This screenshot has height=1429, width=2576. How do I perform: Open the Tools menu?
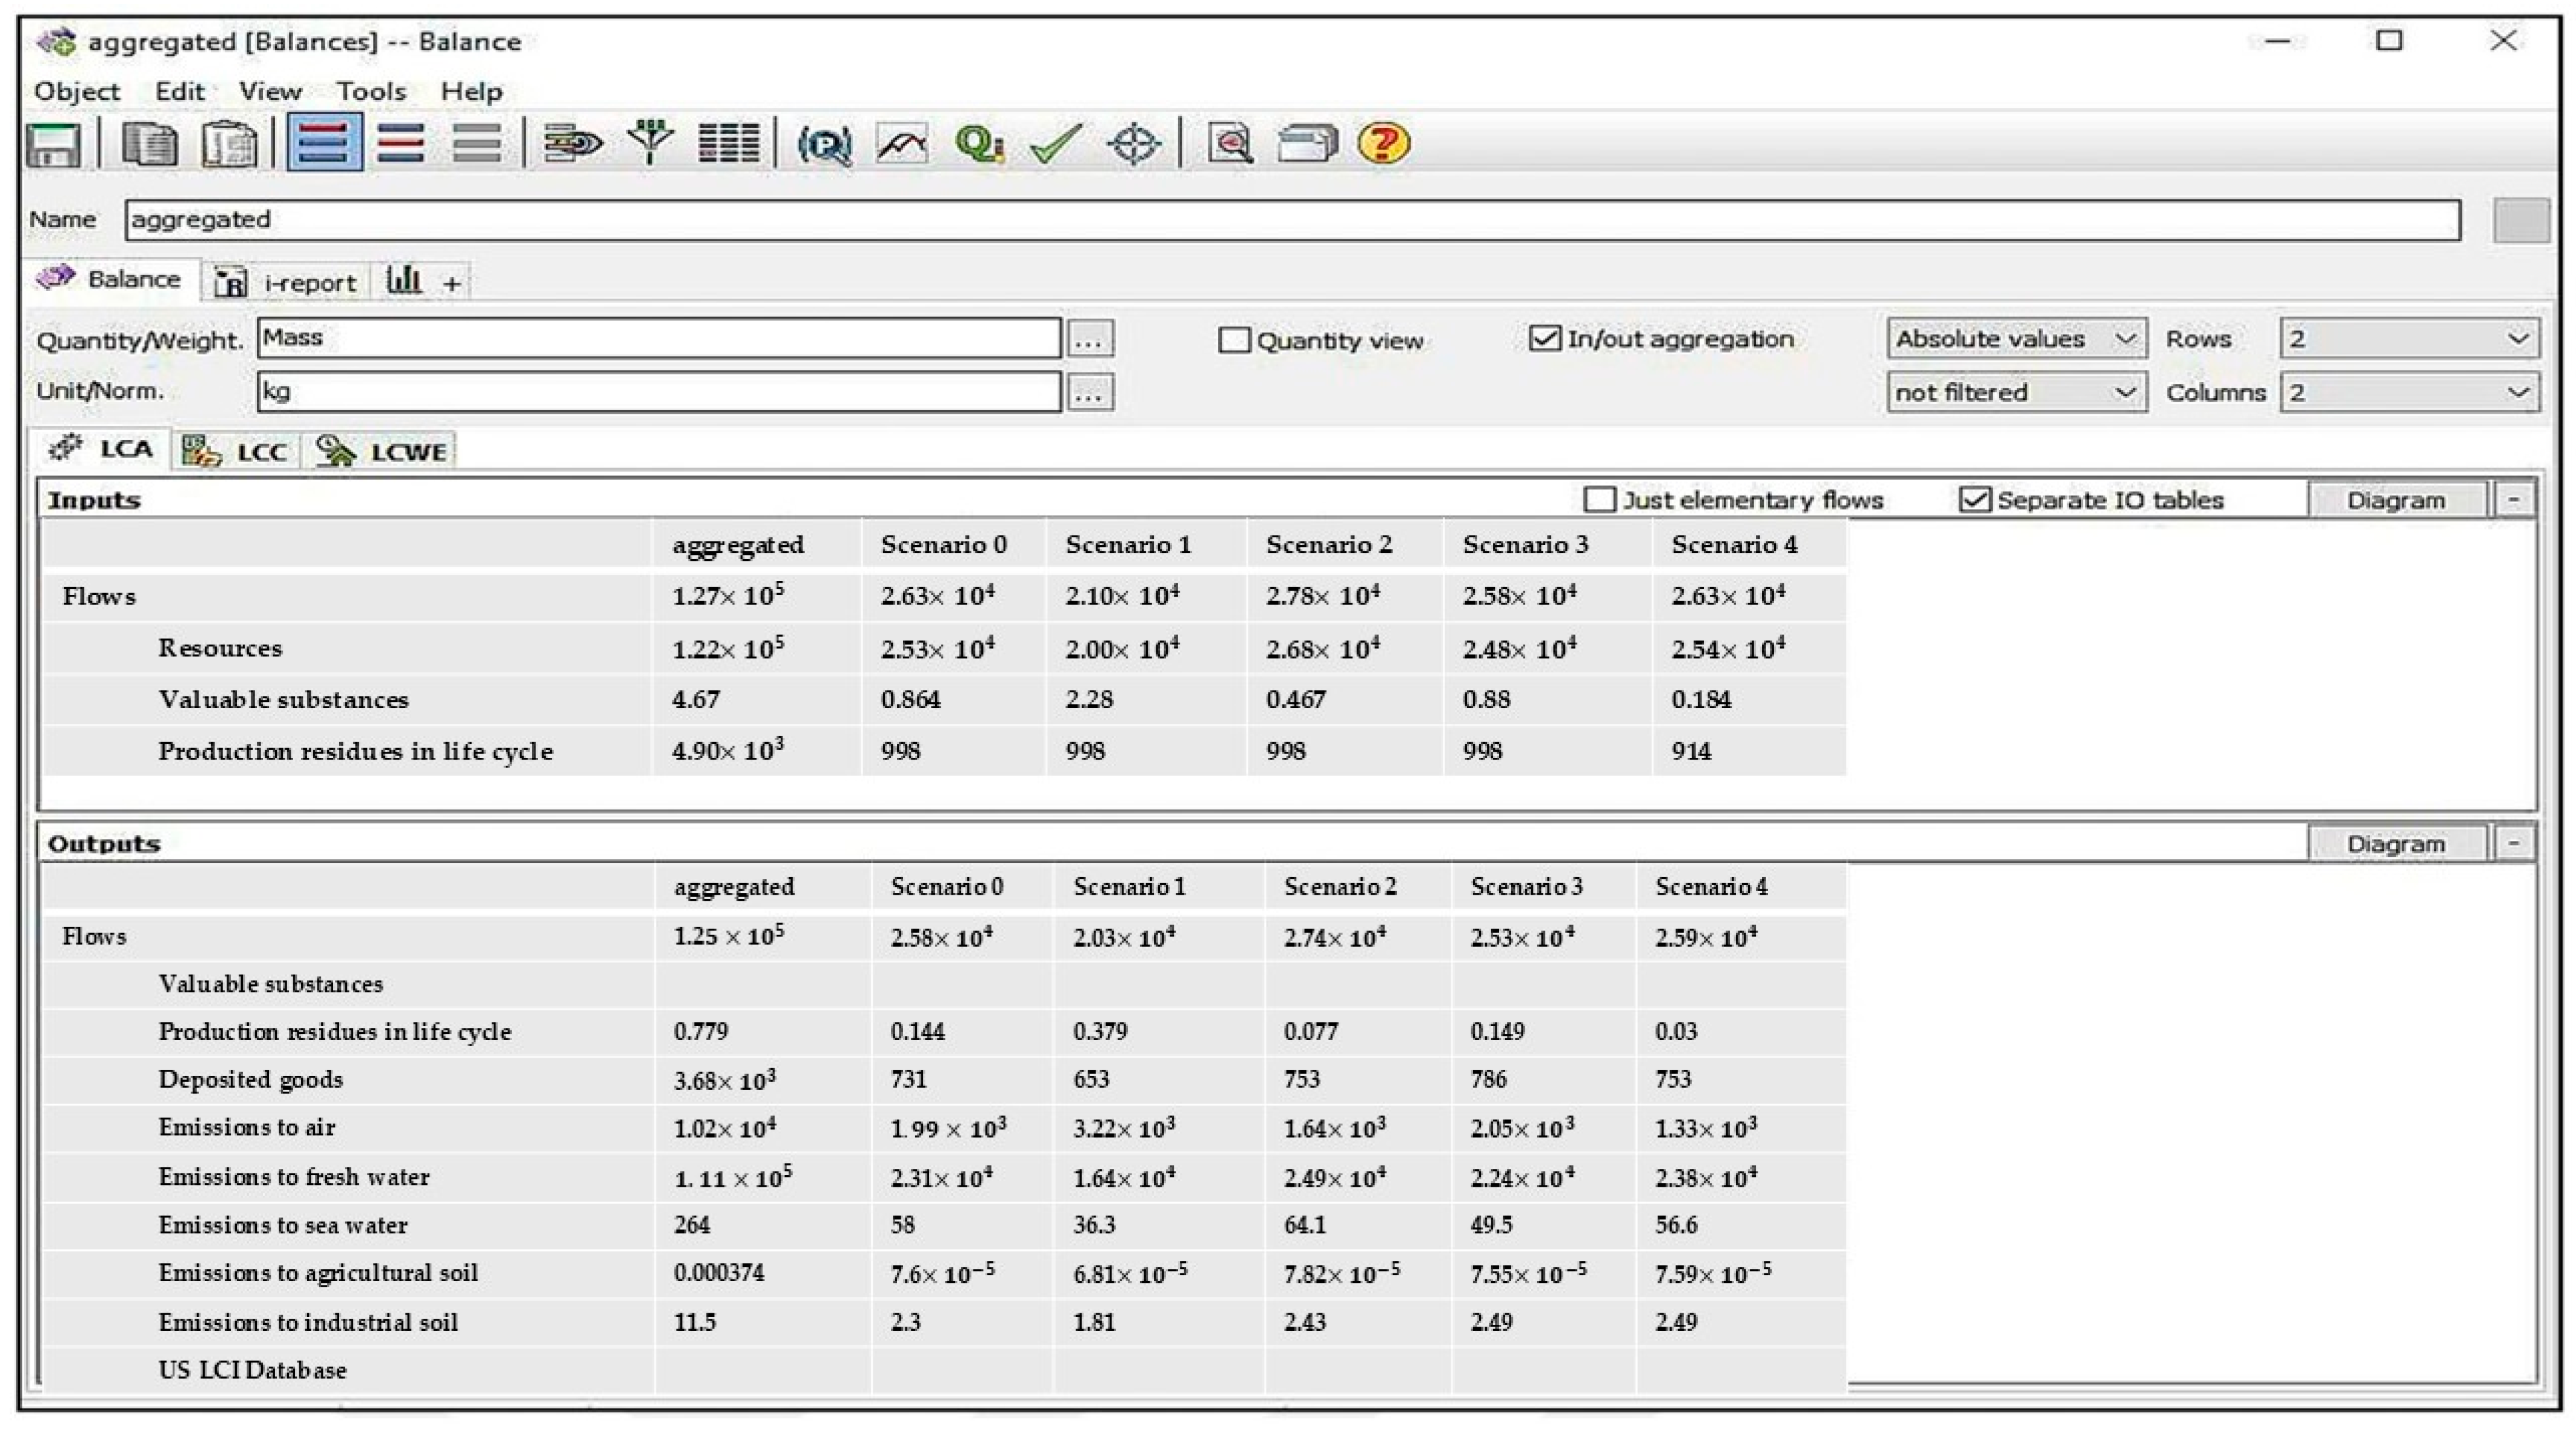click(371, 91)
